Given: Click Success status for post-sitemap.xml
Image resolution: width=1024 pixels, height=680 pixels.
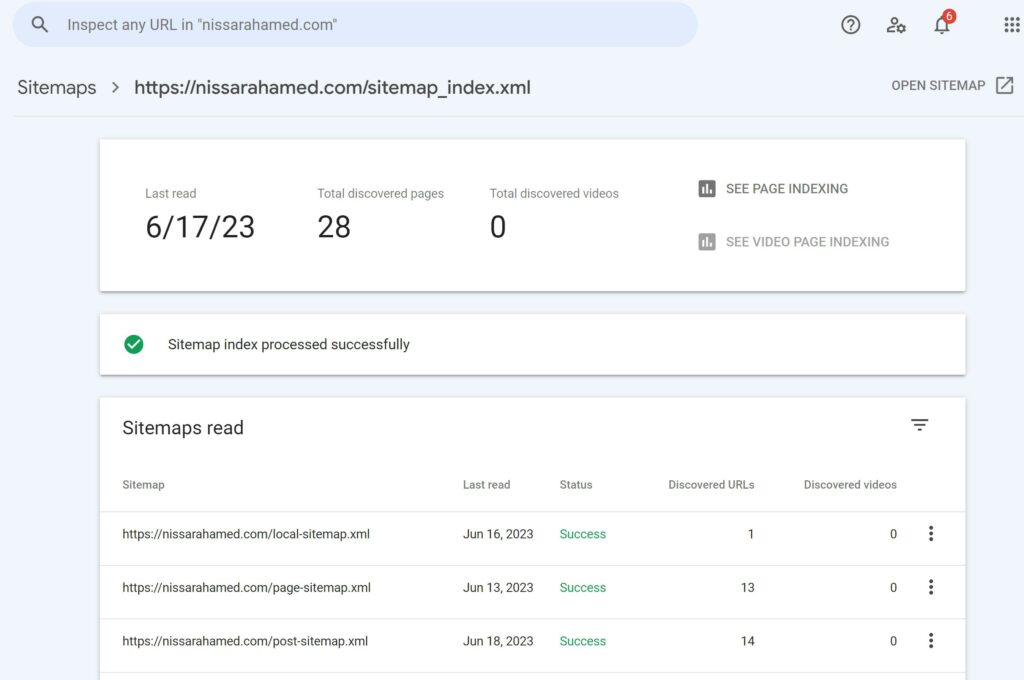Looking at the screenshot, I should (x=582, y=640).
